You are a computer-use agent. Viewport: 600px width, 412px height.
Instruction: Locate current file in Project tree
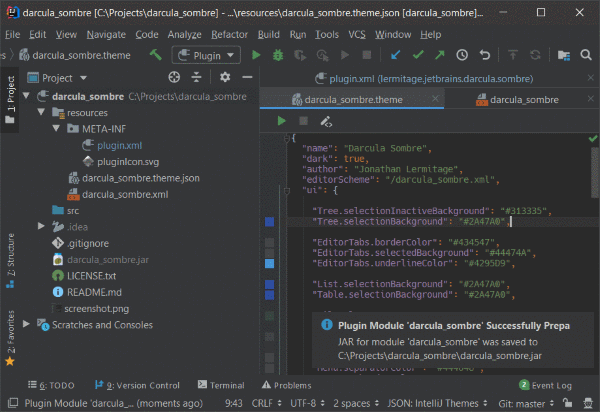(174, 77)
